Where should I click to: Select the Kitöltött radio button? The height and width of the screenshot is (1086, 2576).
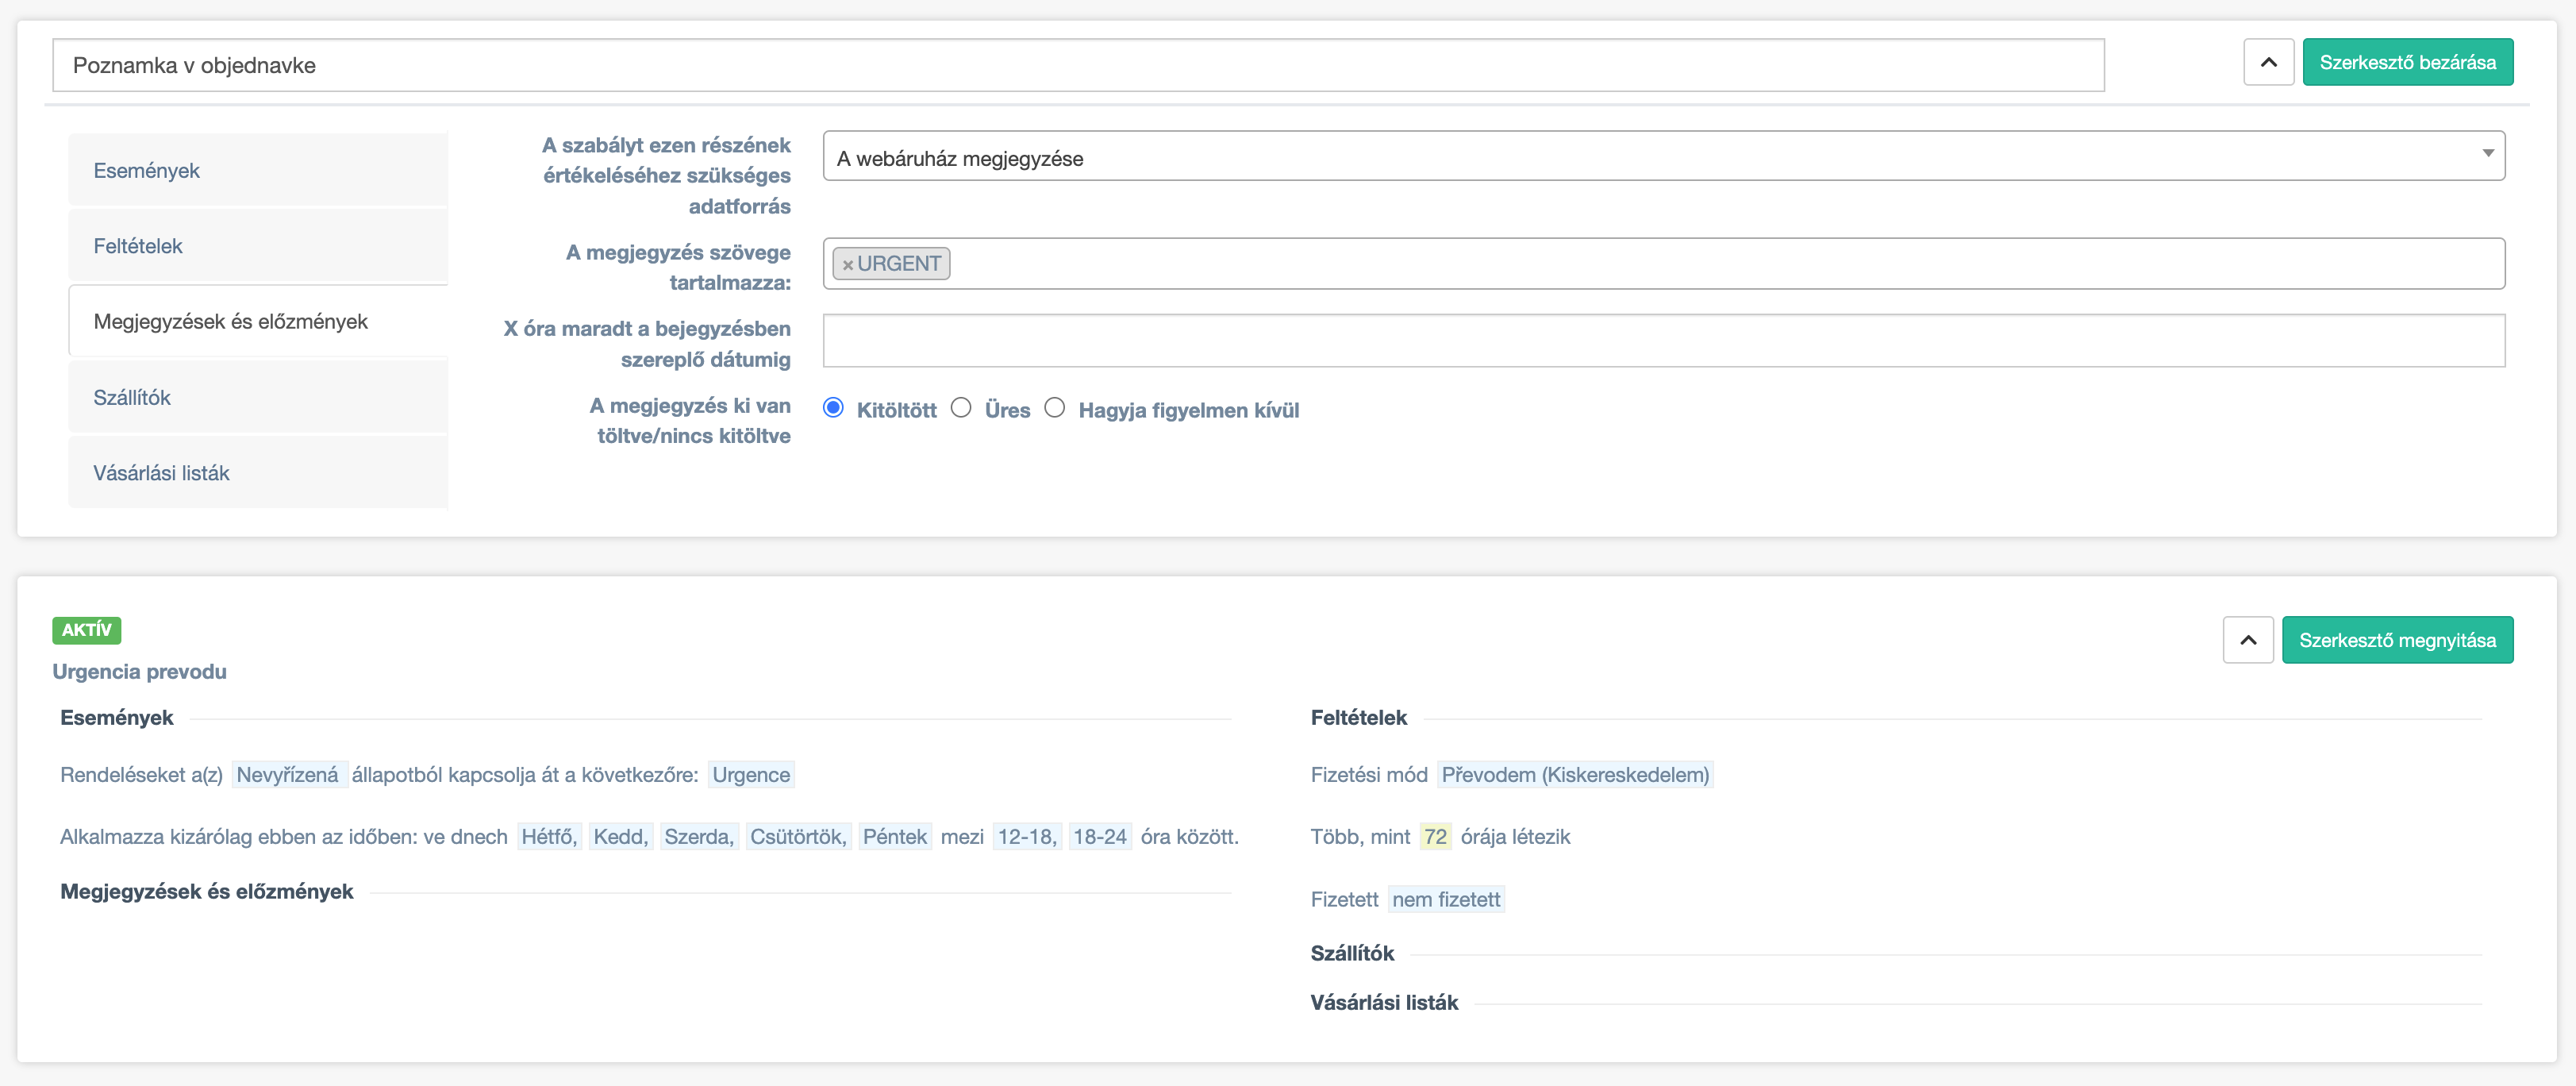coord(833,408)
